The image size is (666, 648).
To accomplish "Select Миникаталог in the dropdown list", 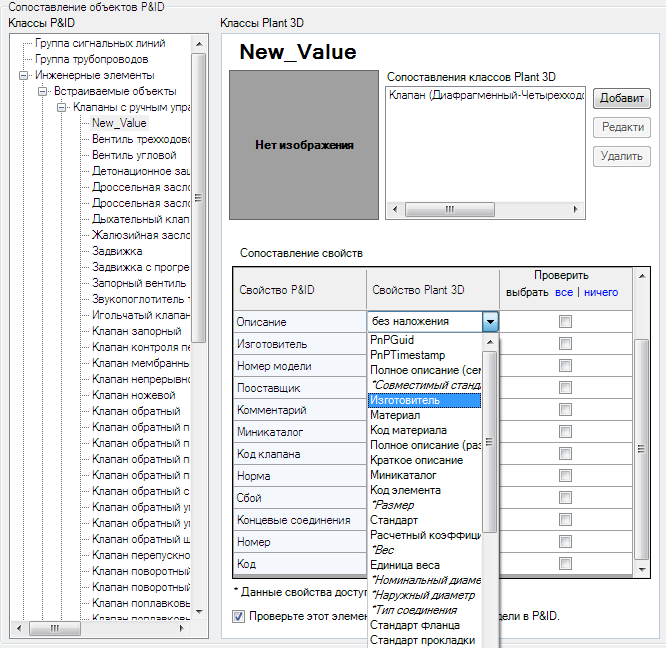I will coord(403,475).
